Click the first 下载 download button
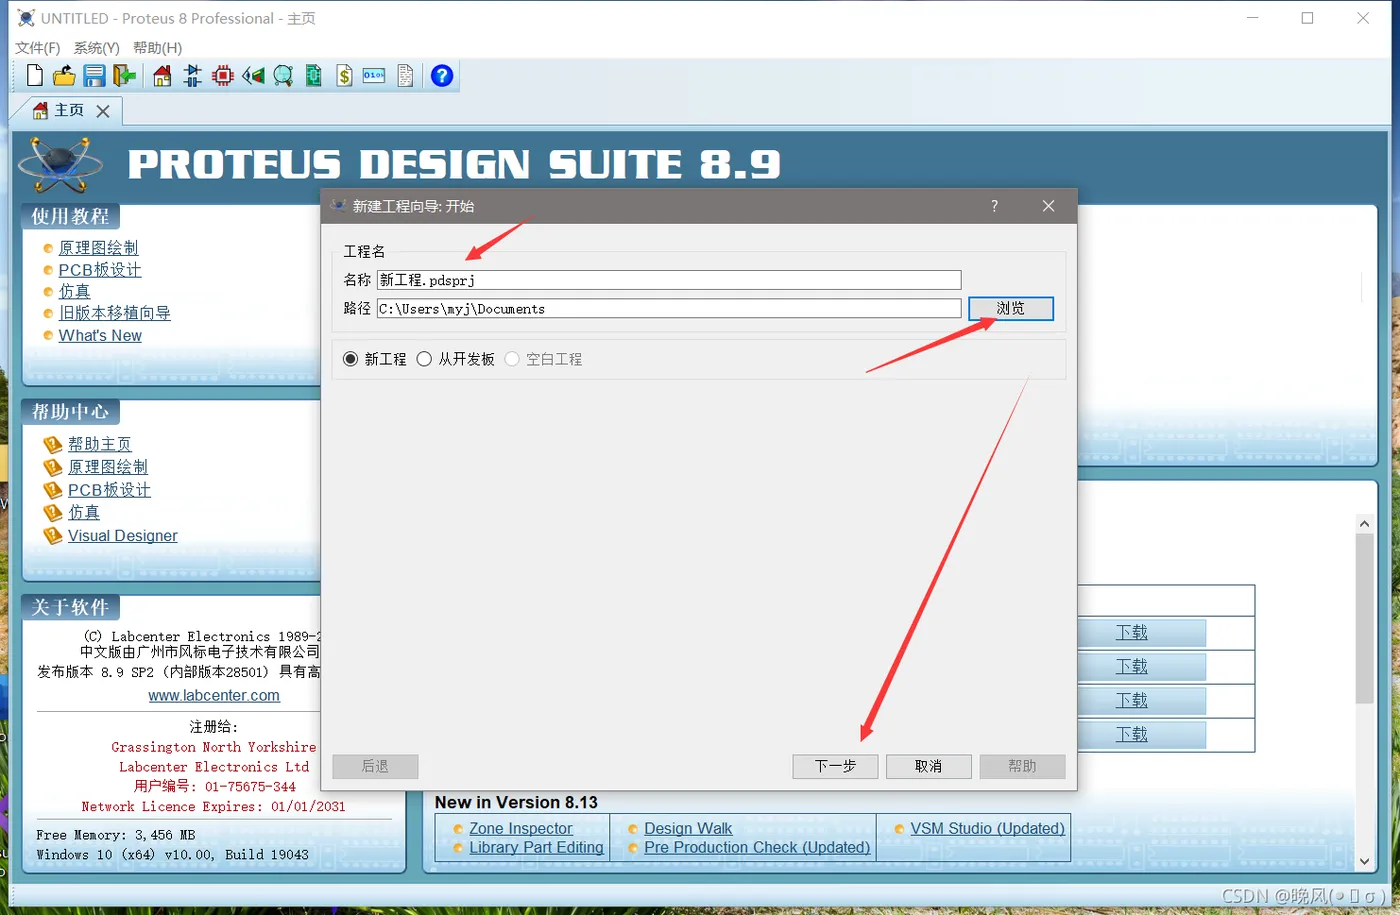 click(x=1132, y=633)
